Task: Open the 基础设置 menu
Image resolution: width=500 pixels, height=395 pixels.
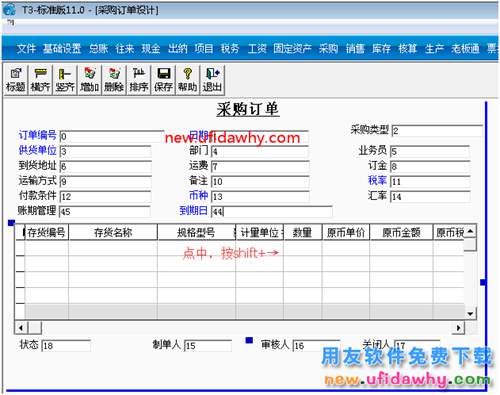Action: [x=62, y=49]
